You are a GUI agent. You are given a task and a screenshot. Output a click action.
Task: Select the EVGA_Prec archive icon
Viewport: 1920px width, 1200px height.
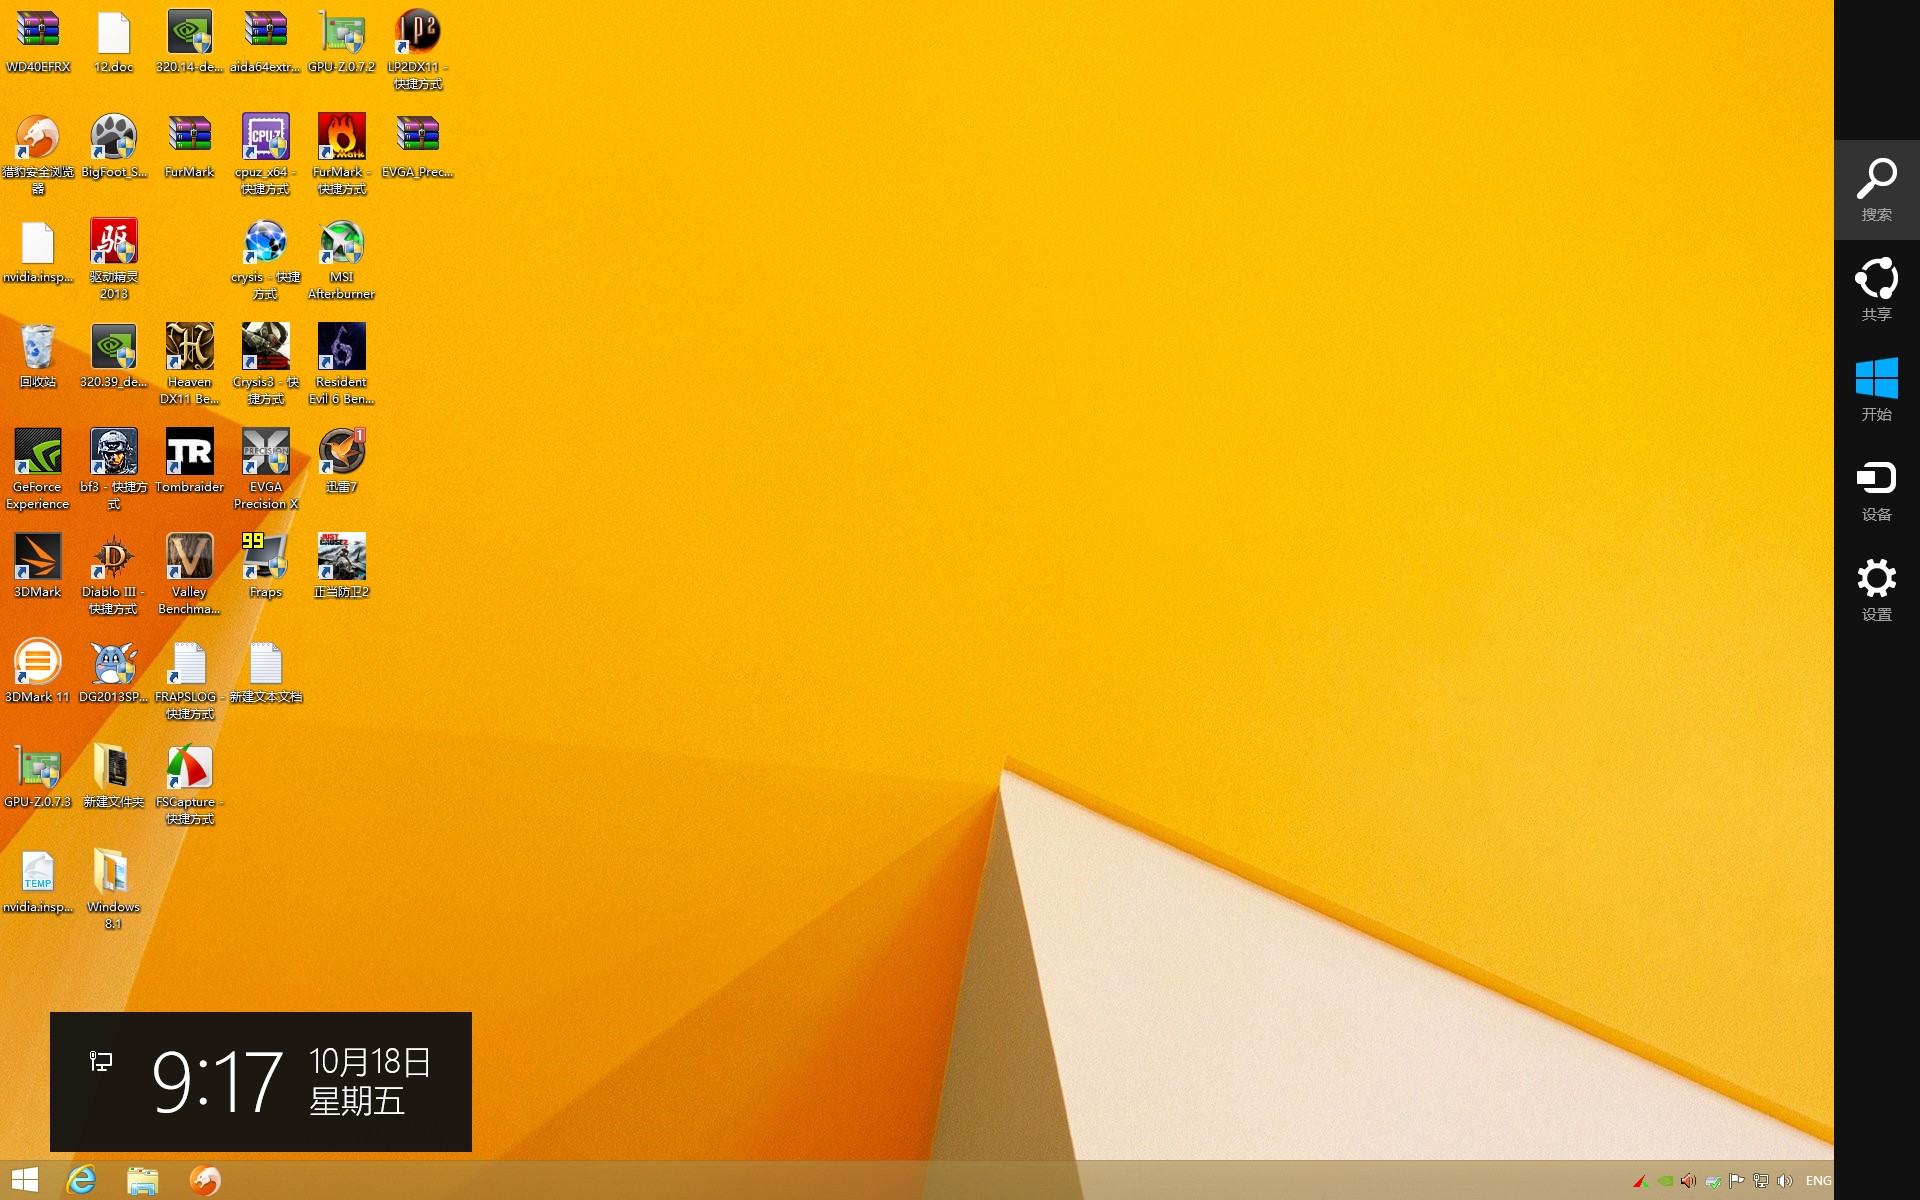point(418,147)
